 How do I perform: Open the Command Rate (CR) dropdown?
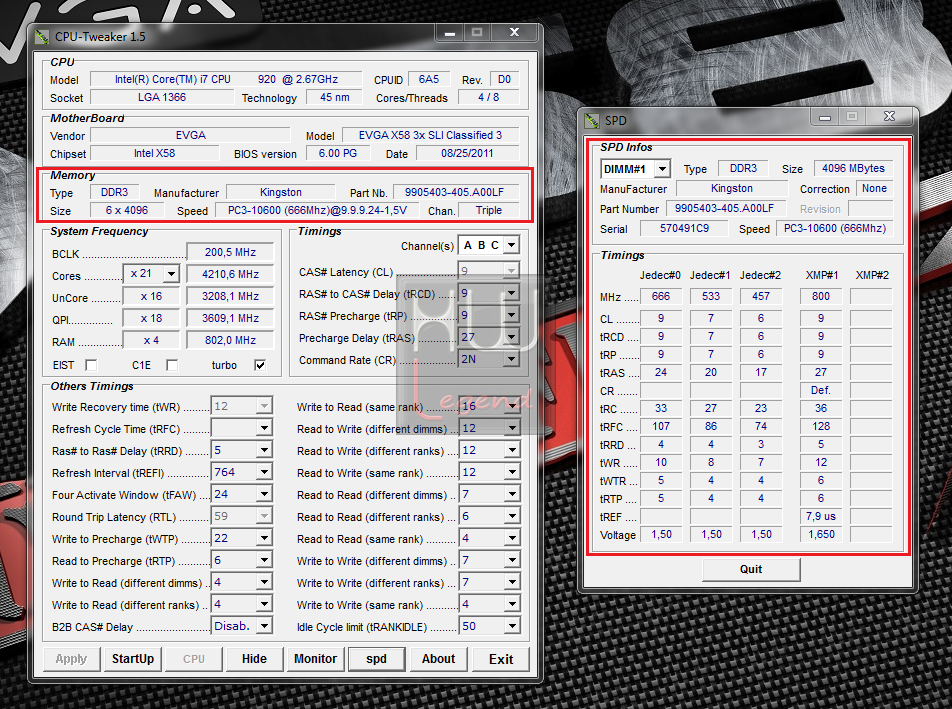[x=512, y=359]
